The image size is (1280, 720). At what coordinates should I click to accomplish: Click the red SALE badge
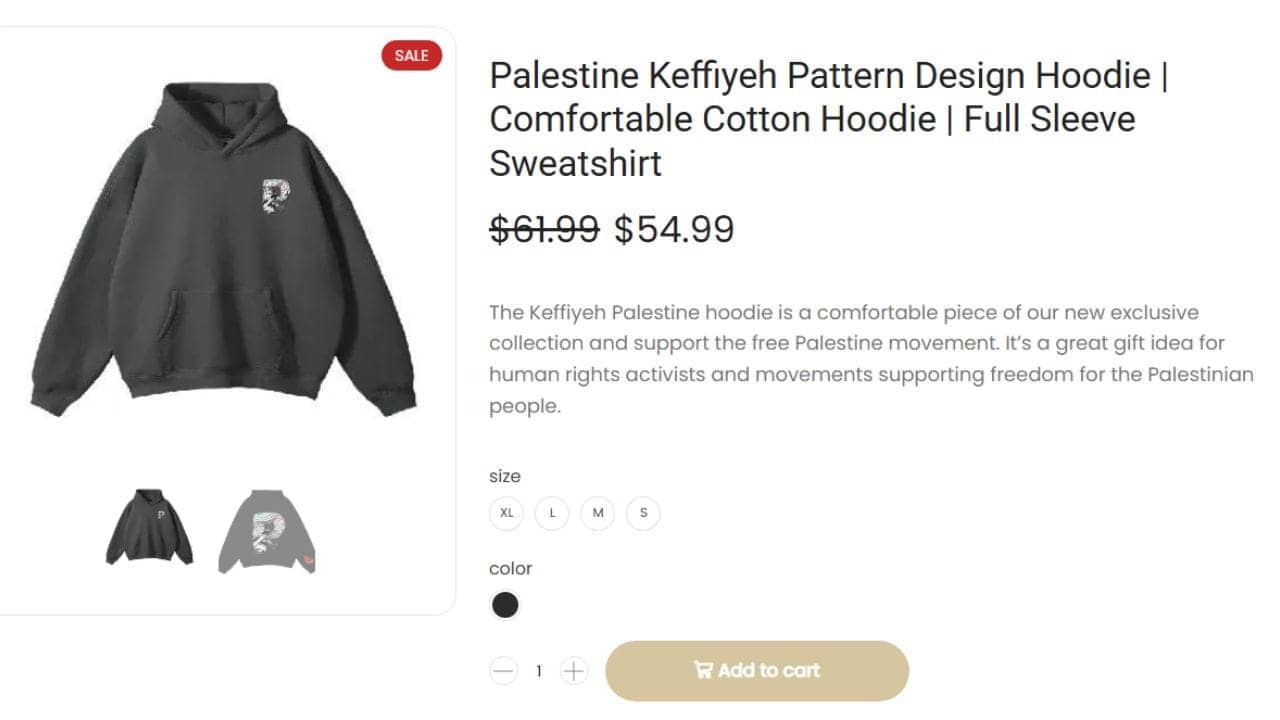coord(411,56)
